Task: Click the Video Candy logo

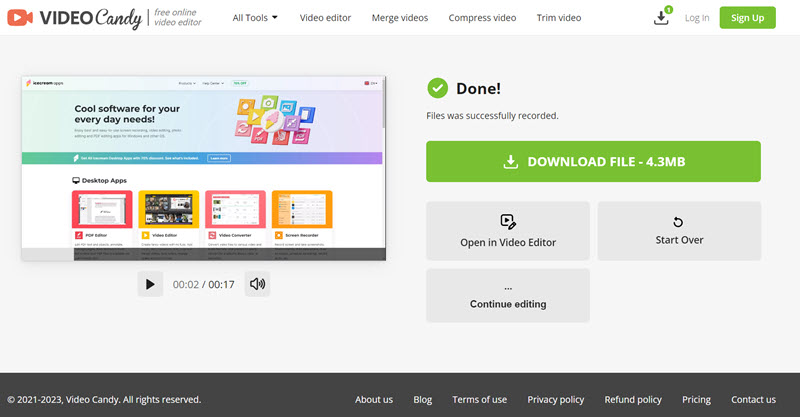Action: click(x=74, y=18)
